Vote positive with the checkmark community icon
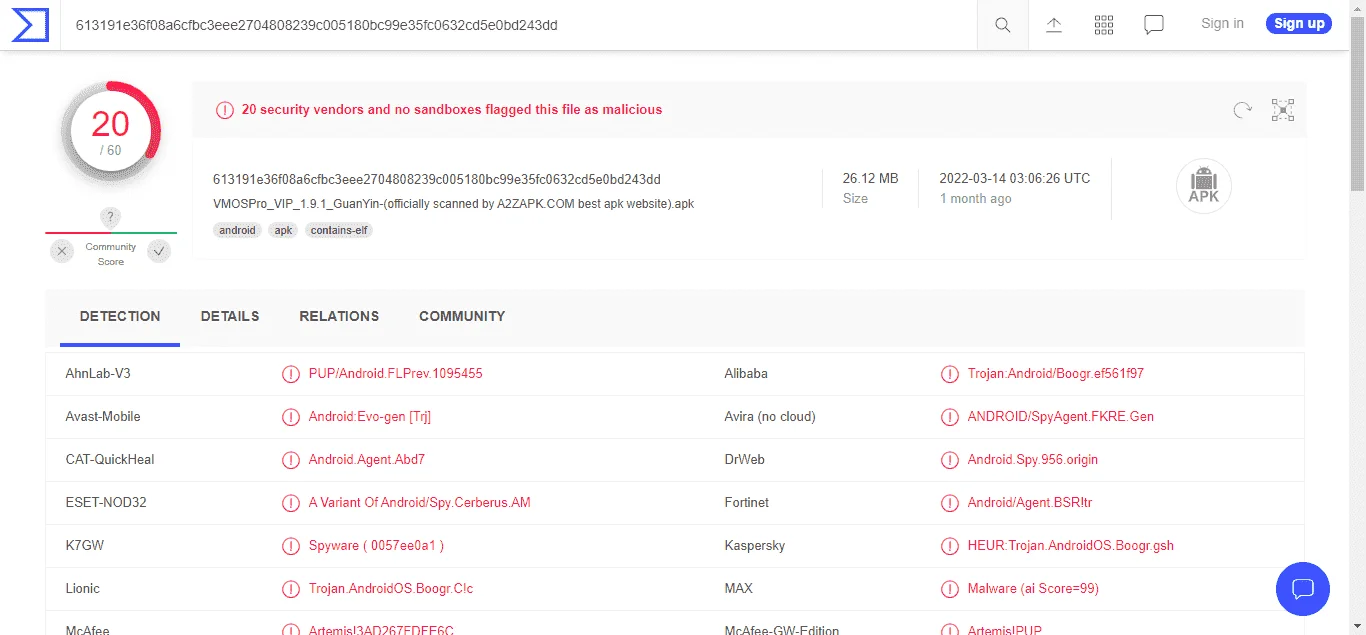1366x635 pixels. pyautogui.click(x=159, y=251)
